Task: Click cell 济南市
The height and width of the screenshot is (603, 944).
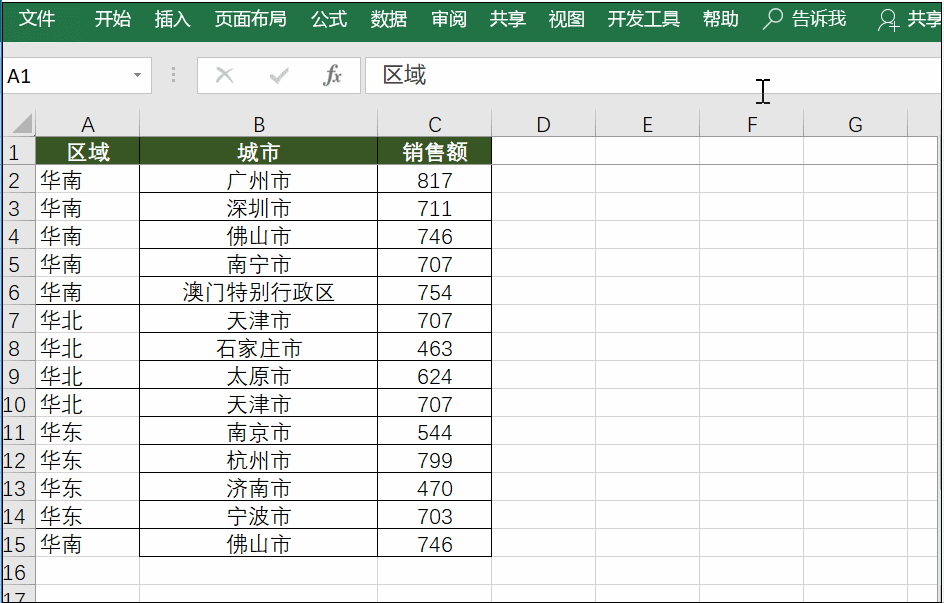Action: [259, 487]
